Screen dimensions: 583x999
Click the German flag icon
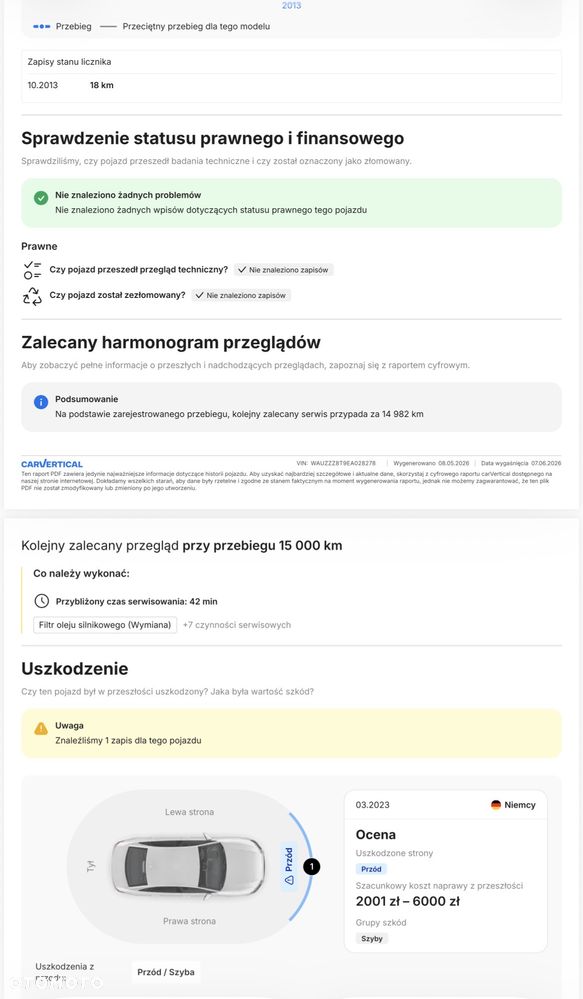[496, 805]
